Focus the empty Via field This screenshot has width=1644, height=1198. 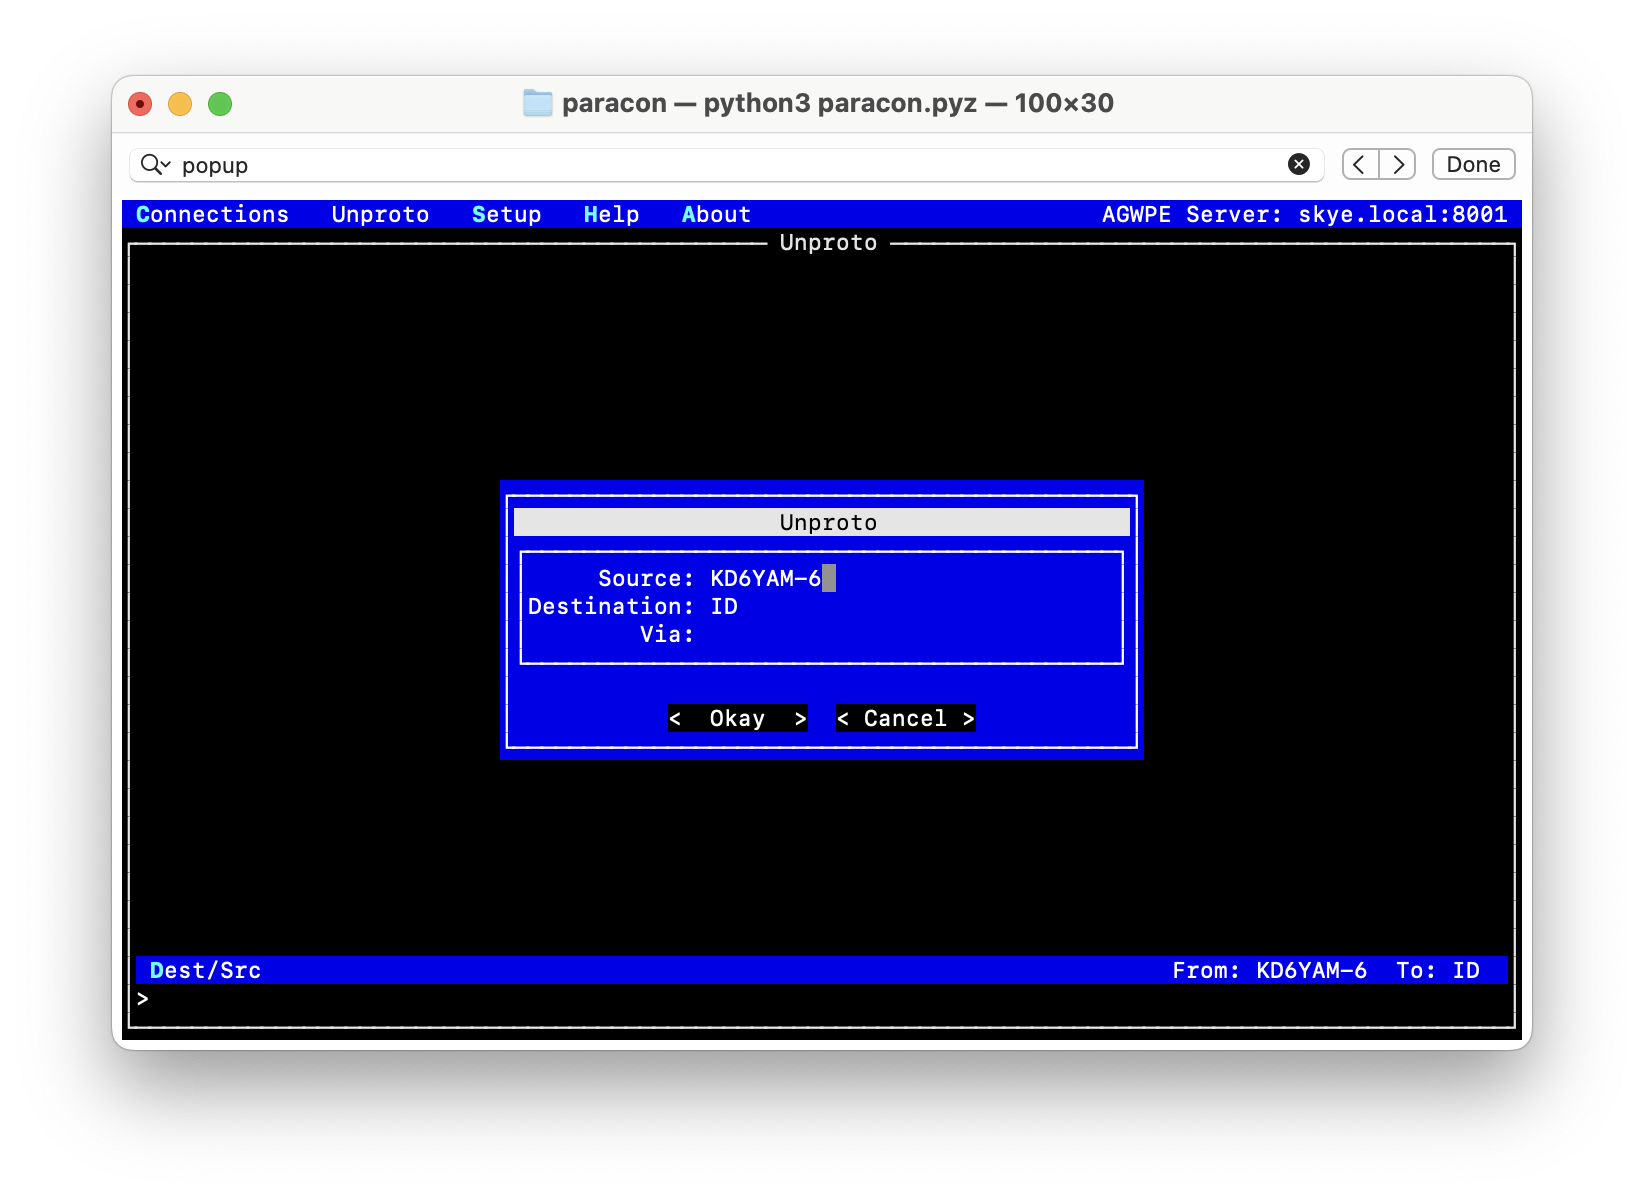(913, 634)
